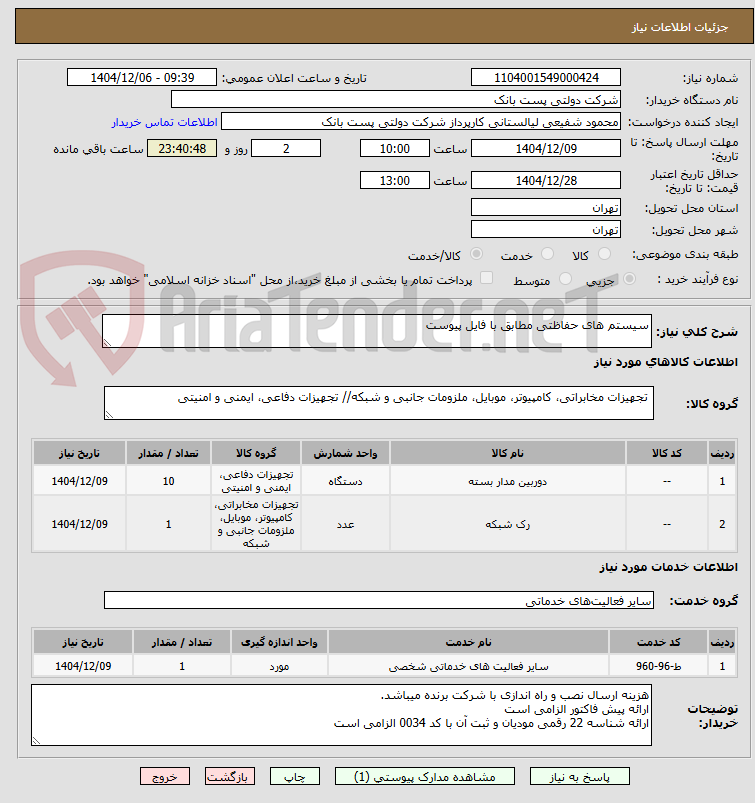Select the متوسط purchase type radio
755x803 pixels.
coord(565,279)
